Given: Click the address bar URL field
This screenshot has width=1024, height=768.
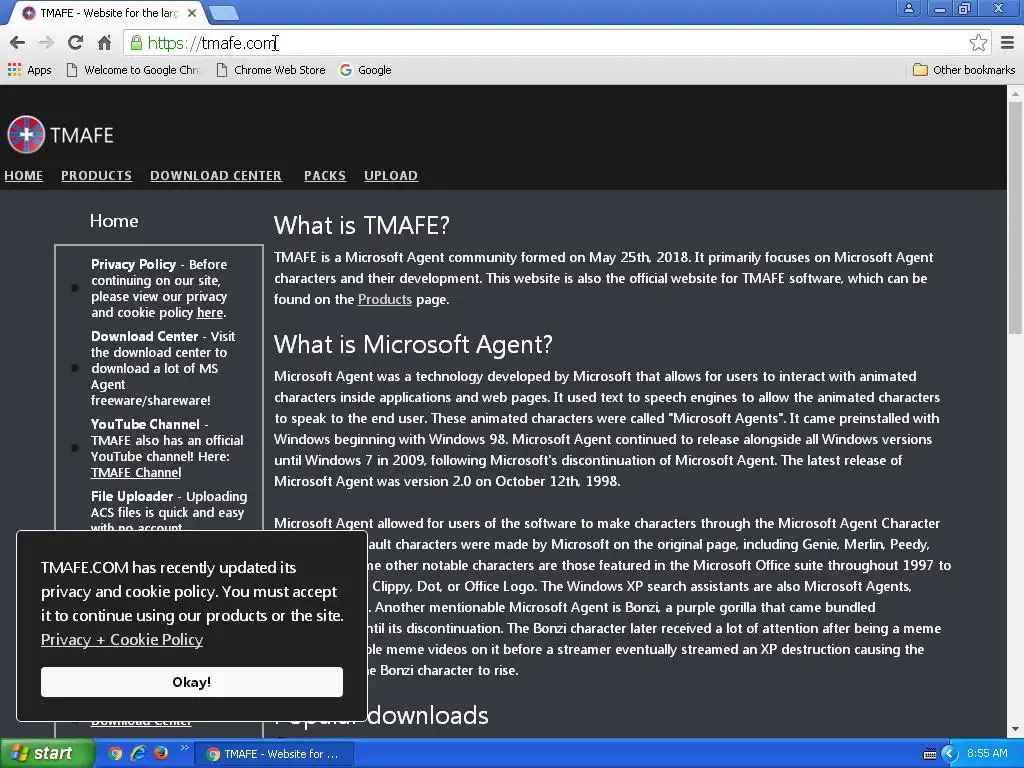Looking at the screenshot, I should (549, 43).
